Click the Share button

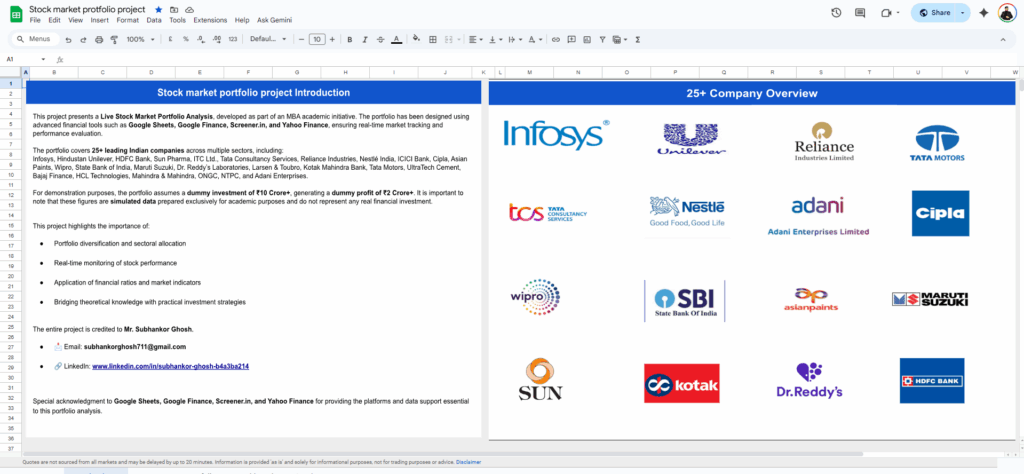coord(933,13)
